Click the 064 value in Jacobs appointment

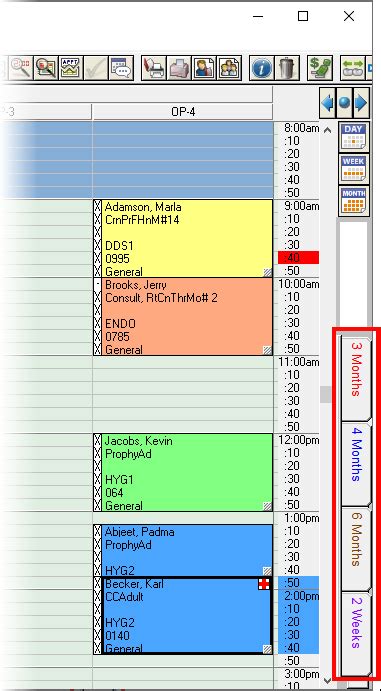pos(114,493)
